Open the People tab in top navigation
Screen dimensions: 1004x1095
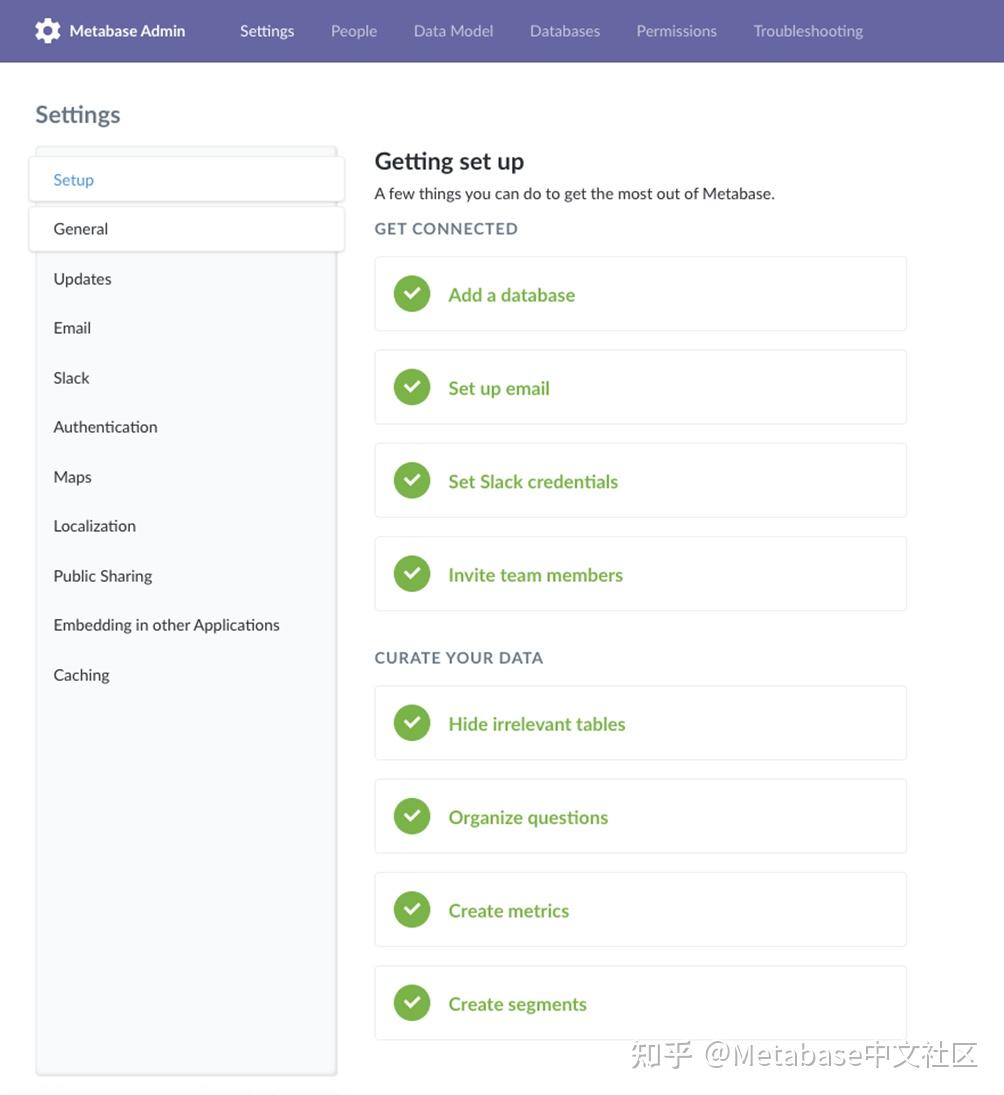click(354, 31)
